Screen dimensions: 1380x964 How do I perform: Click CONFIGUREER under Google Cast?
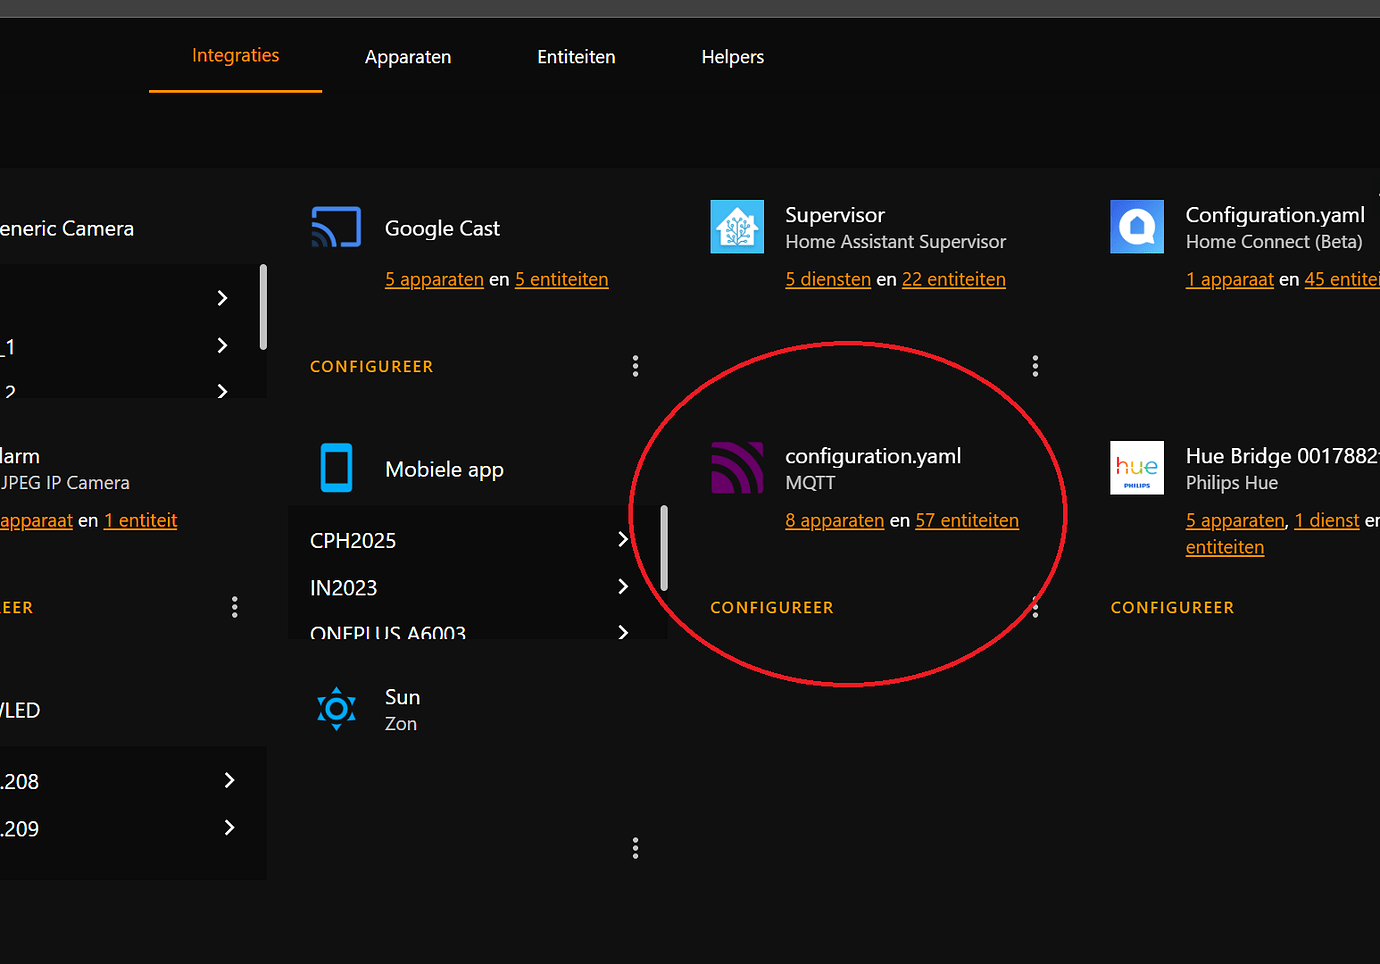[x=371, y=366]
